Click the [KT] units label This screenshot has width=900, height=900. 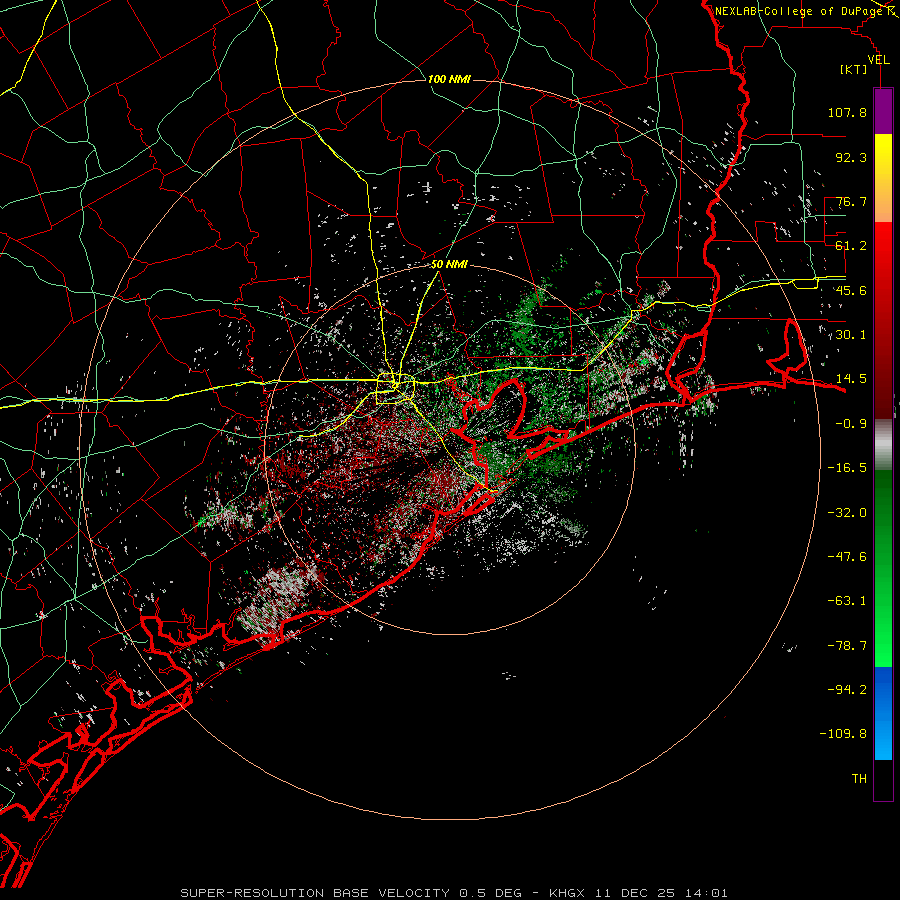pos(853,69)
